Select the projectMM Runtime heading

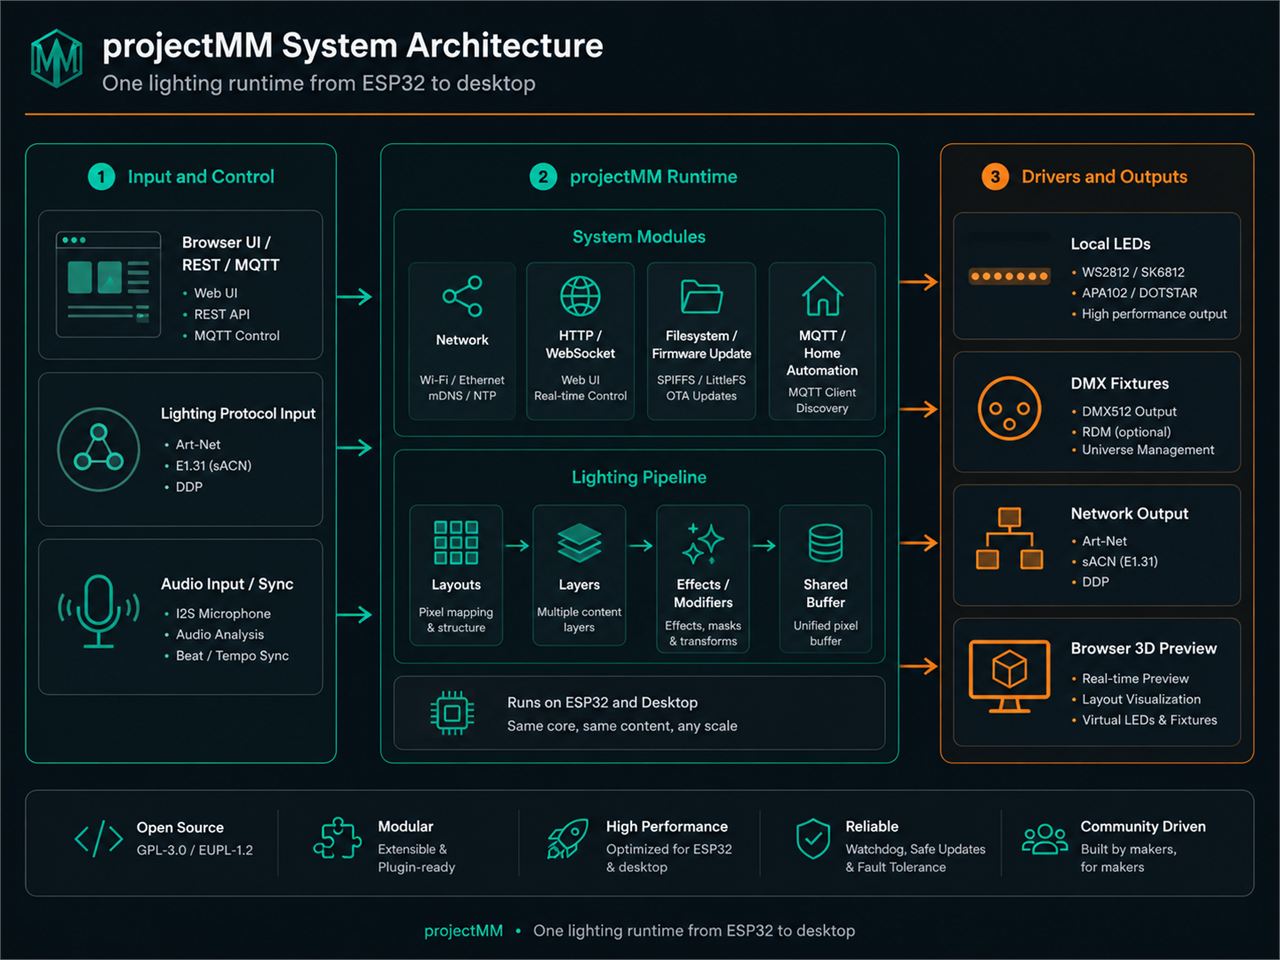[653, 177]
